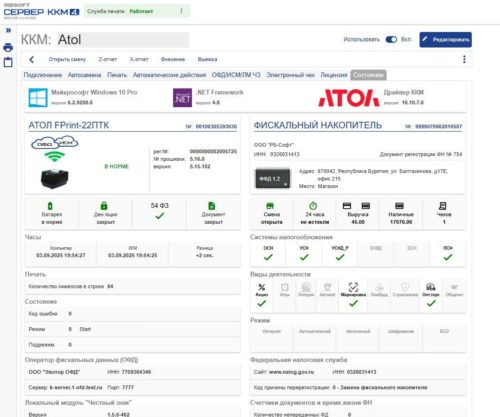Viewport: 500px width, 417px height.
Task: Click the k-server.1-ofd-test.ru server address
Action: pyautogui.click(x=76, y=387)
